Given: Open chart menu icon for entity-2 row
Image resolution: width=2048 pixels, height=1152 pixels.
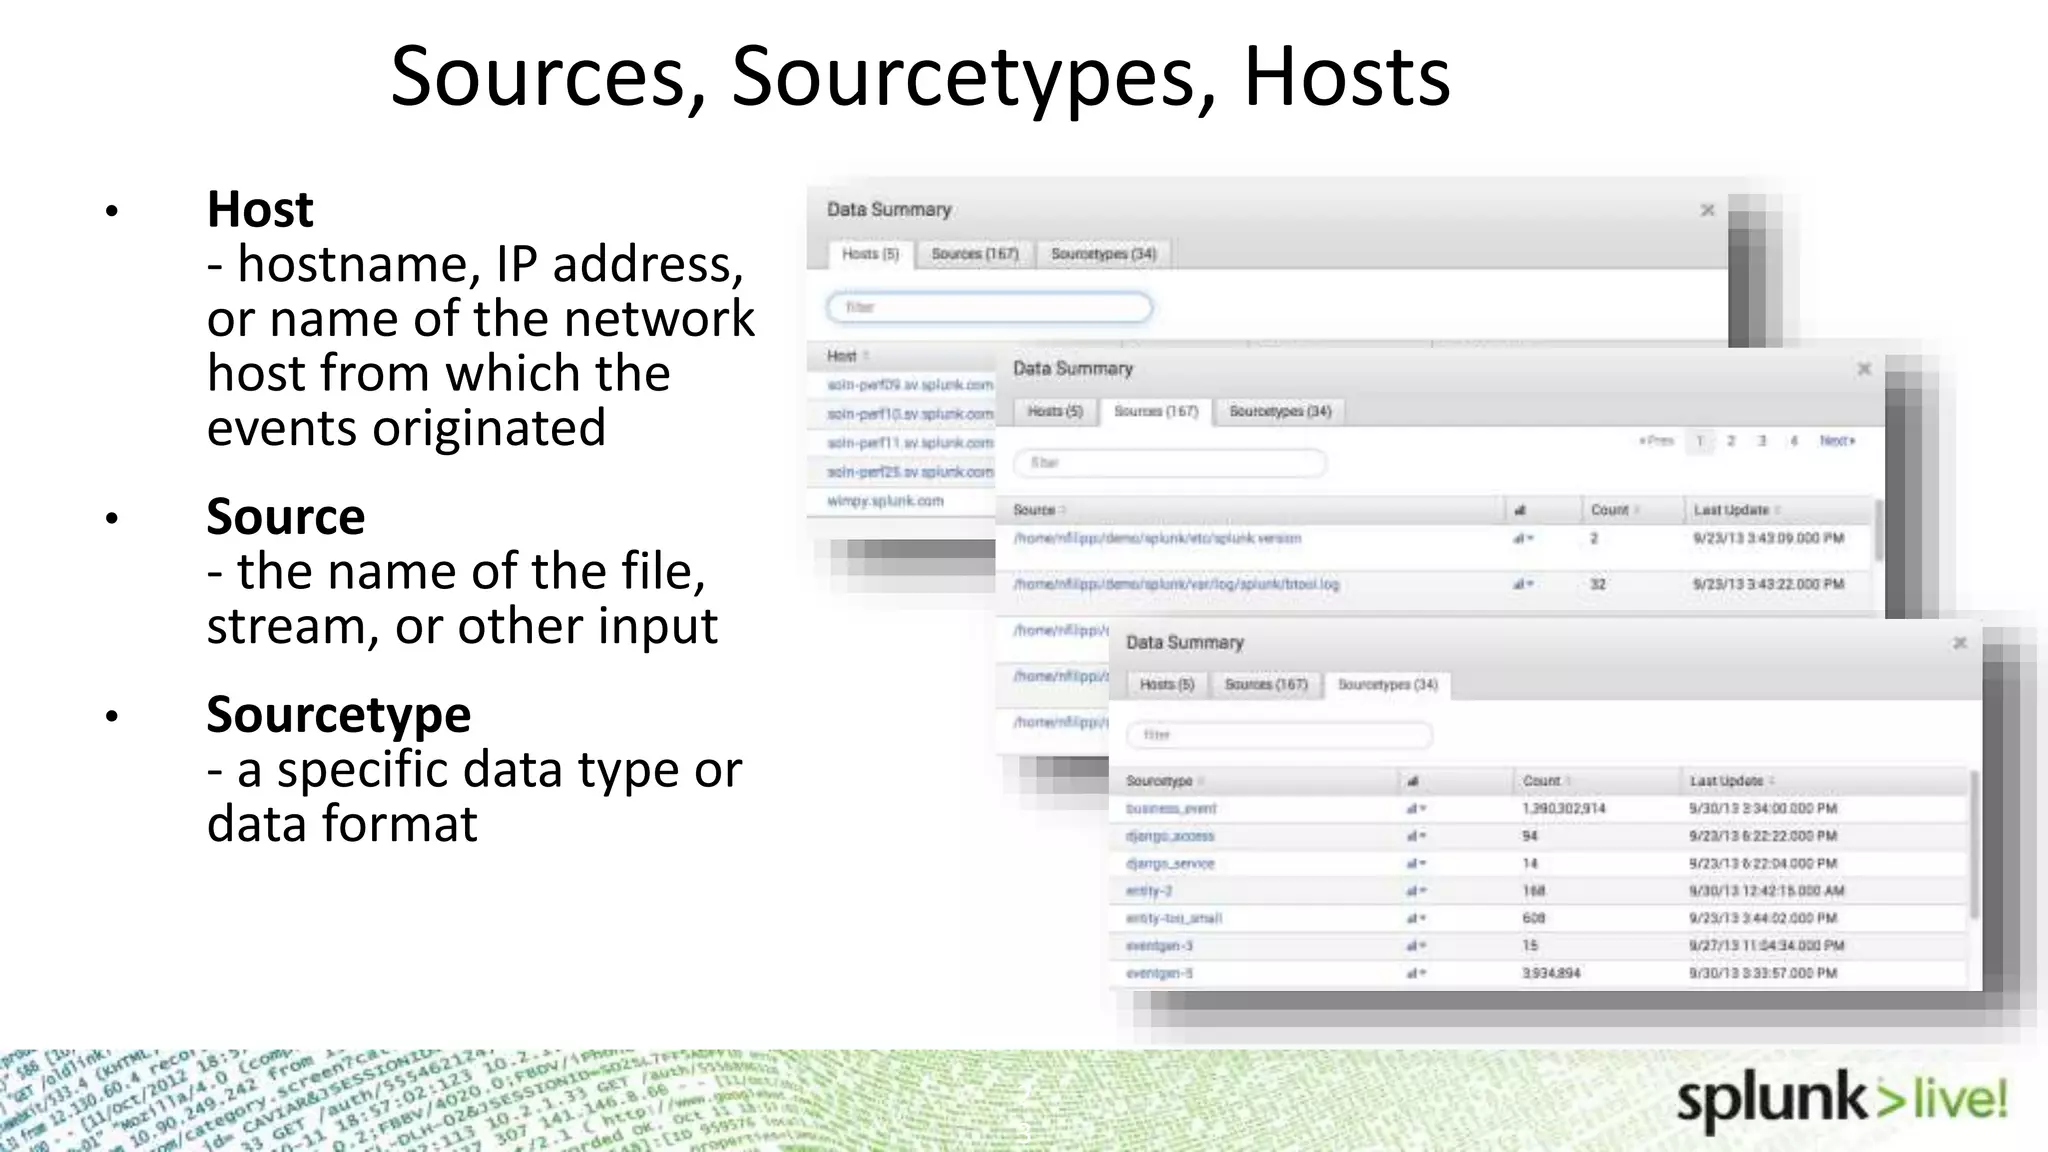Looking at the screenshot, I should tap(1416, 891).
